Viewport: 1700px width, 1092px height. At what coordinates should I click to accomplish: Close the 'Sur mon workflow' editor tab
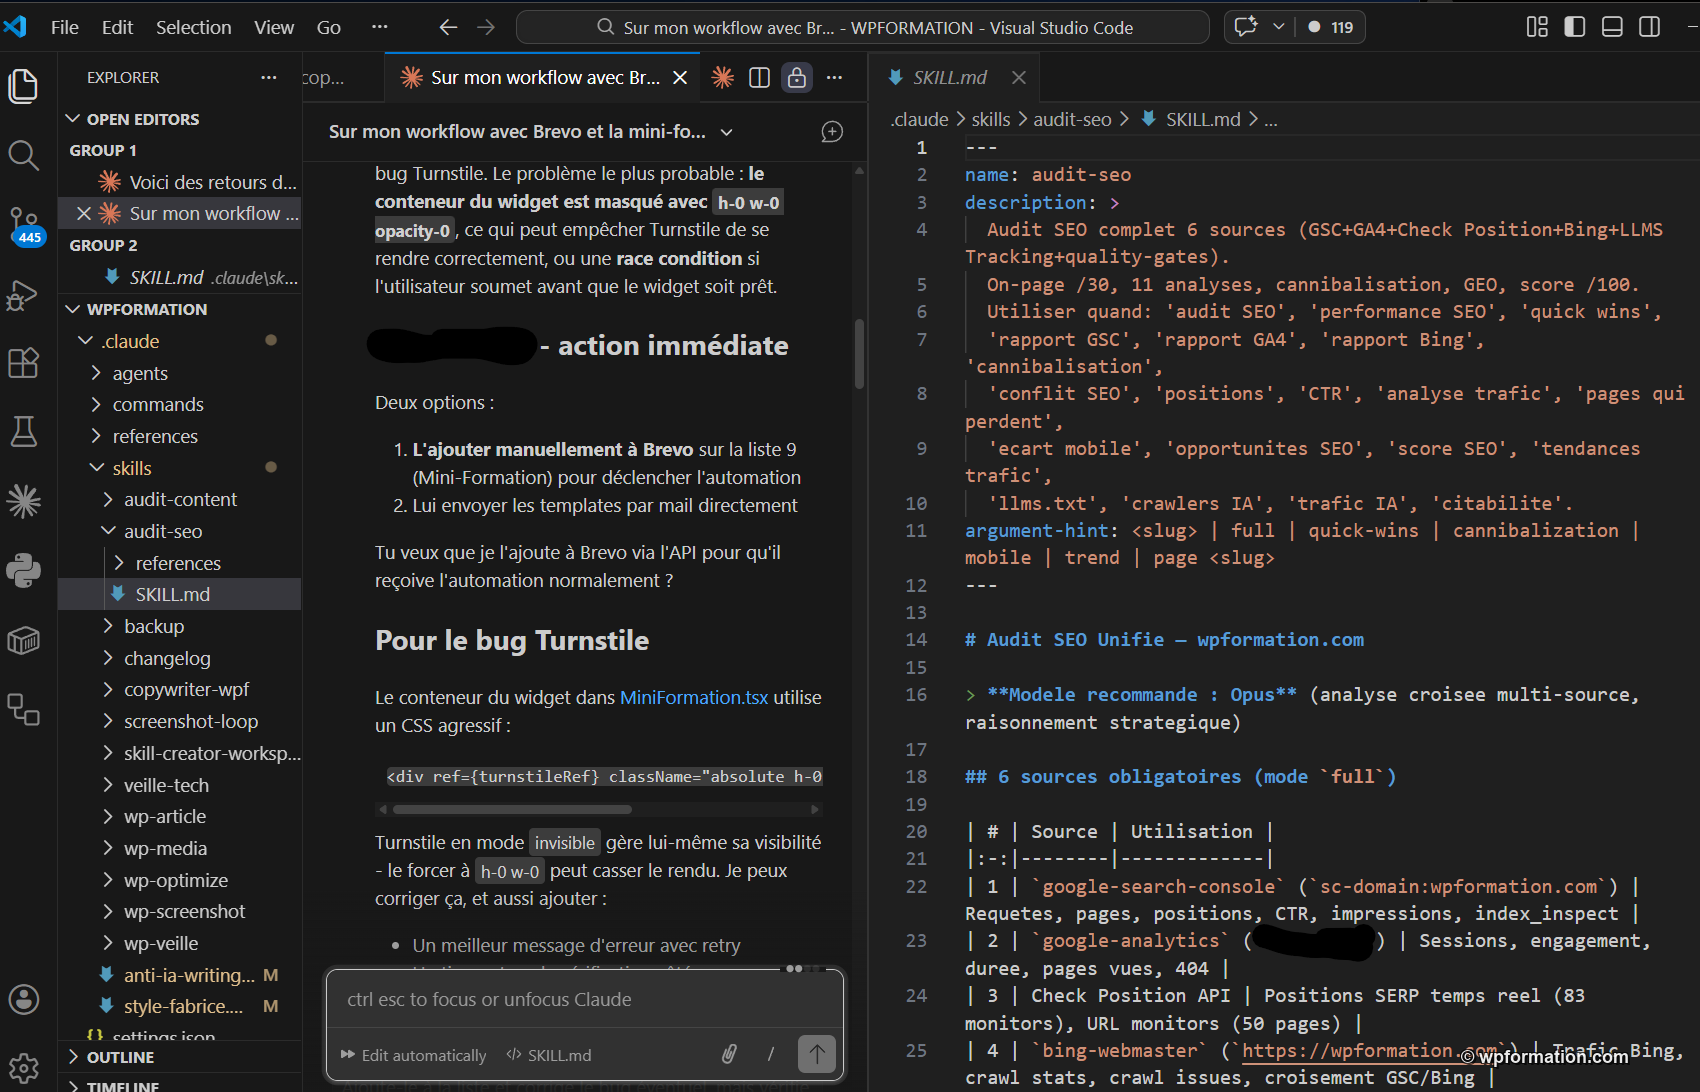click(x=680, y=77)
